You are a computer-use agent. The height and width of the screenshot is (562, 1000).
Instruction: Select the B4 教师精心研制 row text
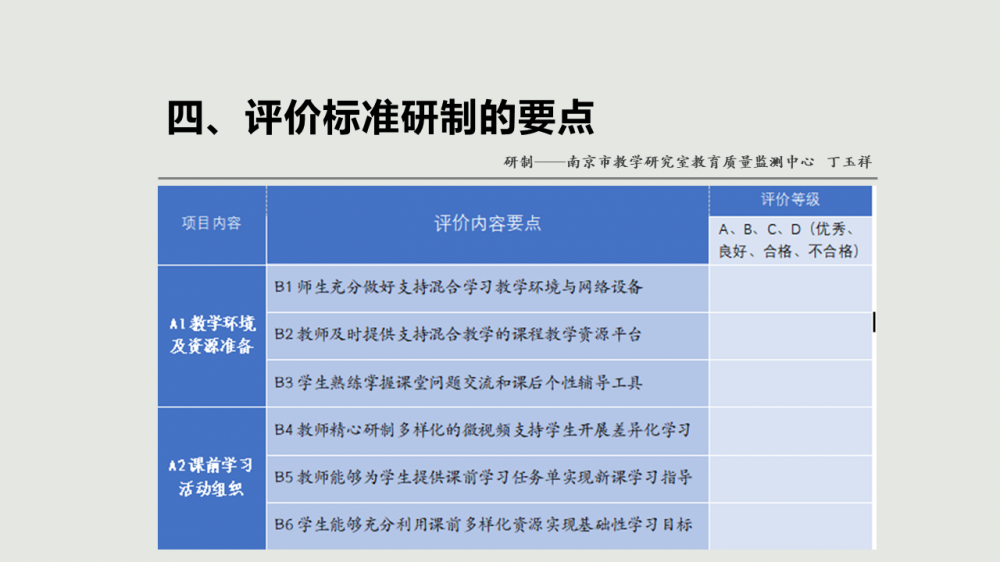(482, 431)
